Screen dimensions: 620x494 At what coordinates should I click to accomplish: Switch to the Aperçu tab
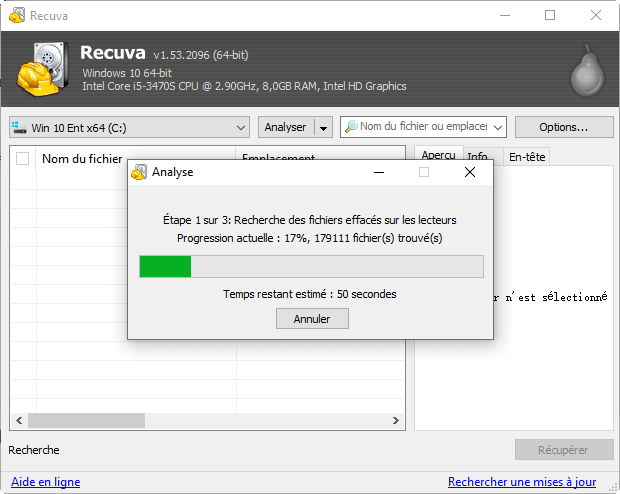click(438, 155)
